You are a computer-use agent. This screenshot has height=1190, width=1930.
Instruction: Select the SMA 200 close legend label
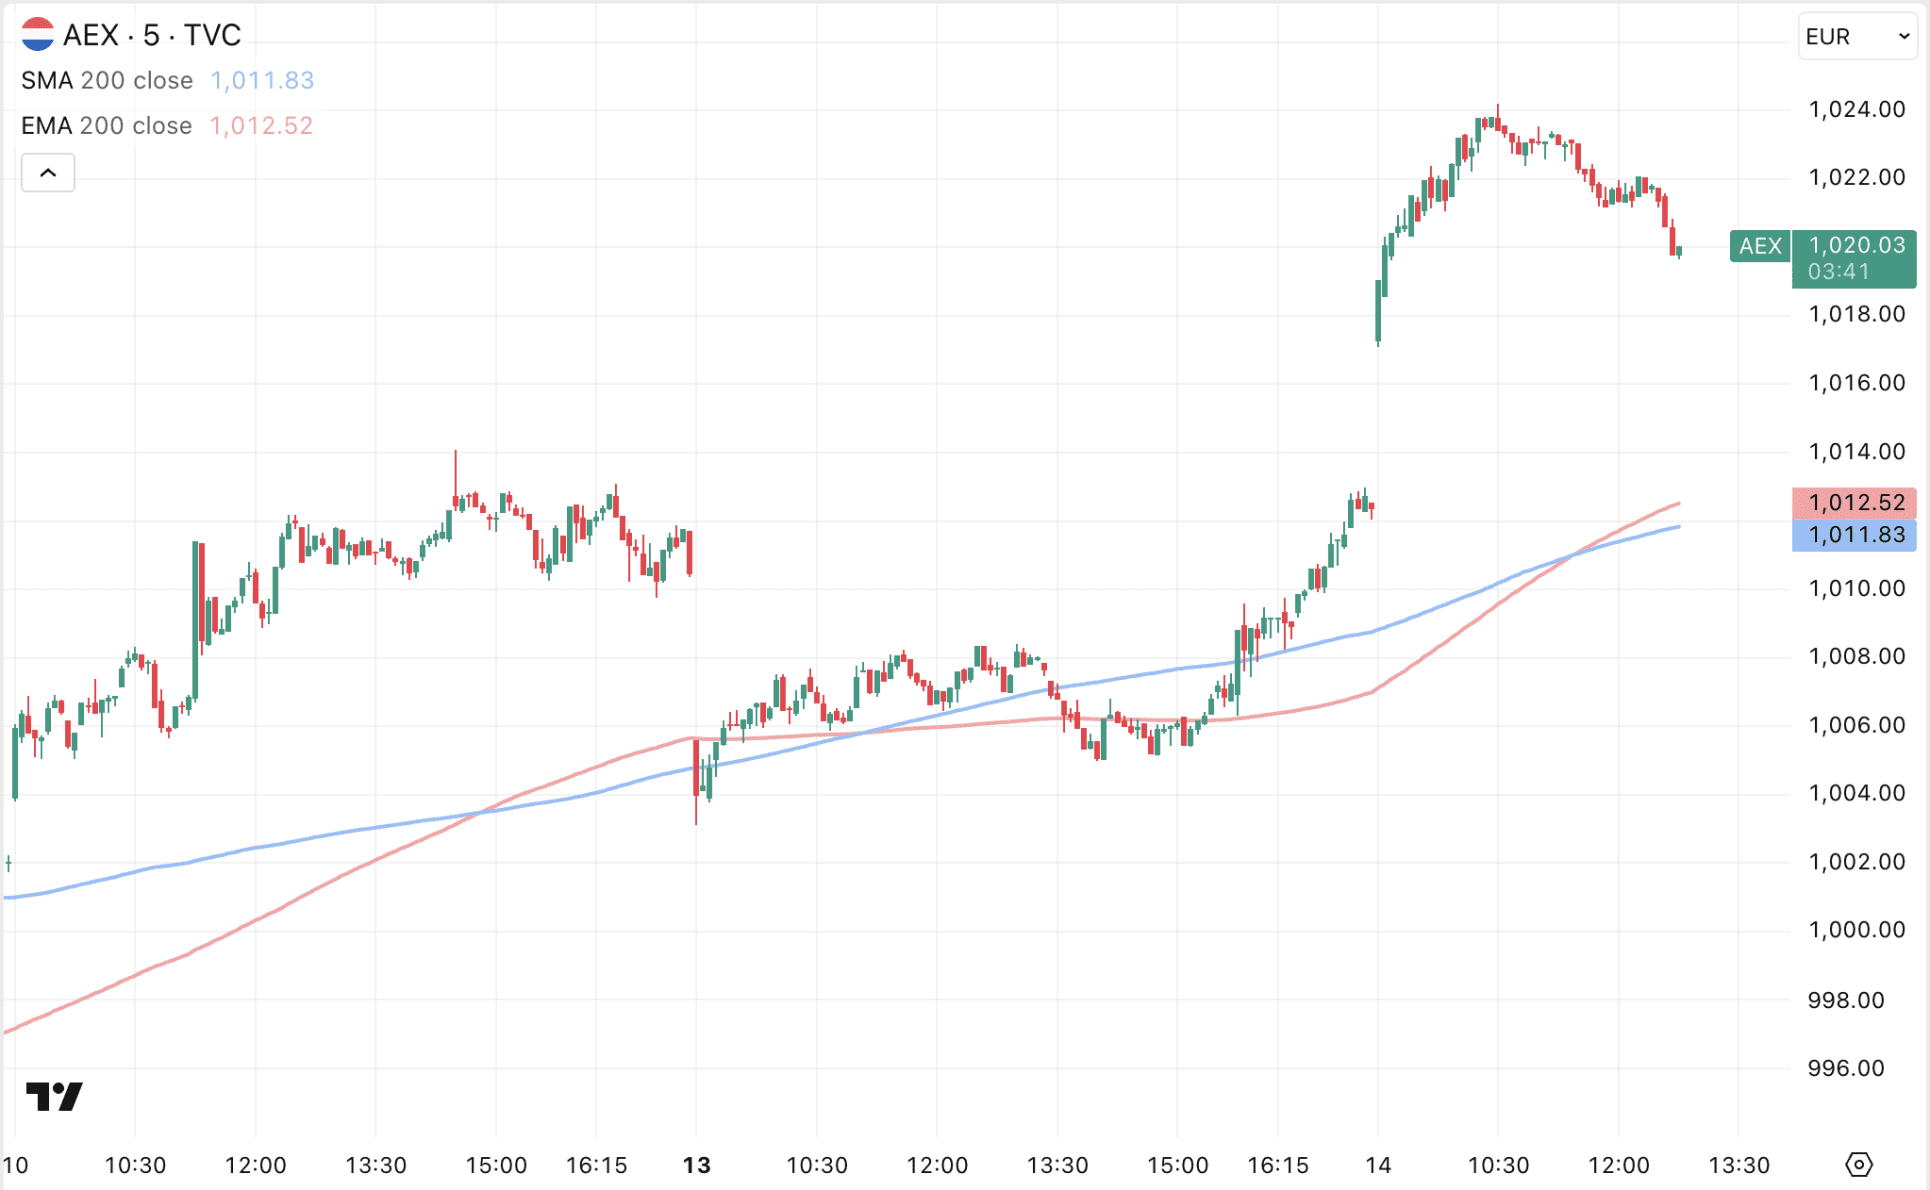coord(107,80)
